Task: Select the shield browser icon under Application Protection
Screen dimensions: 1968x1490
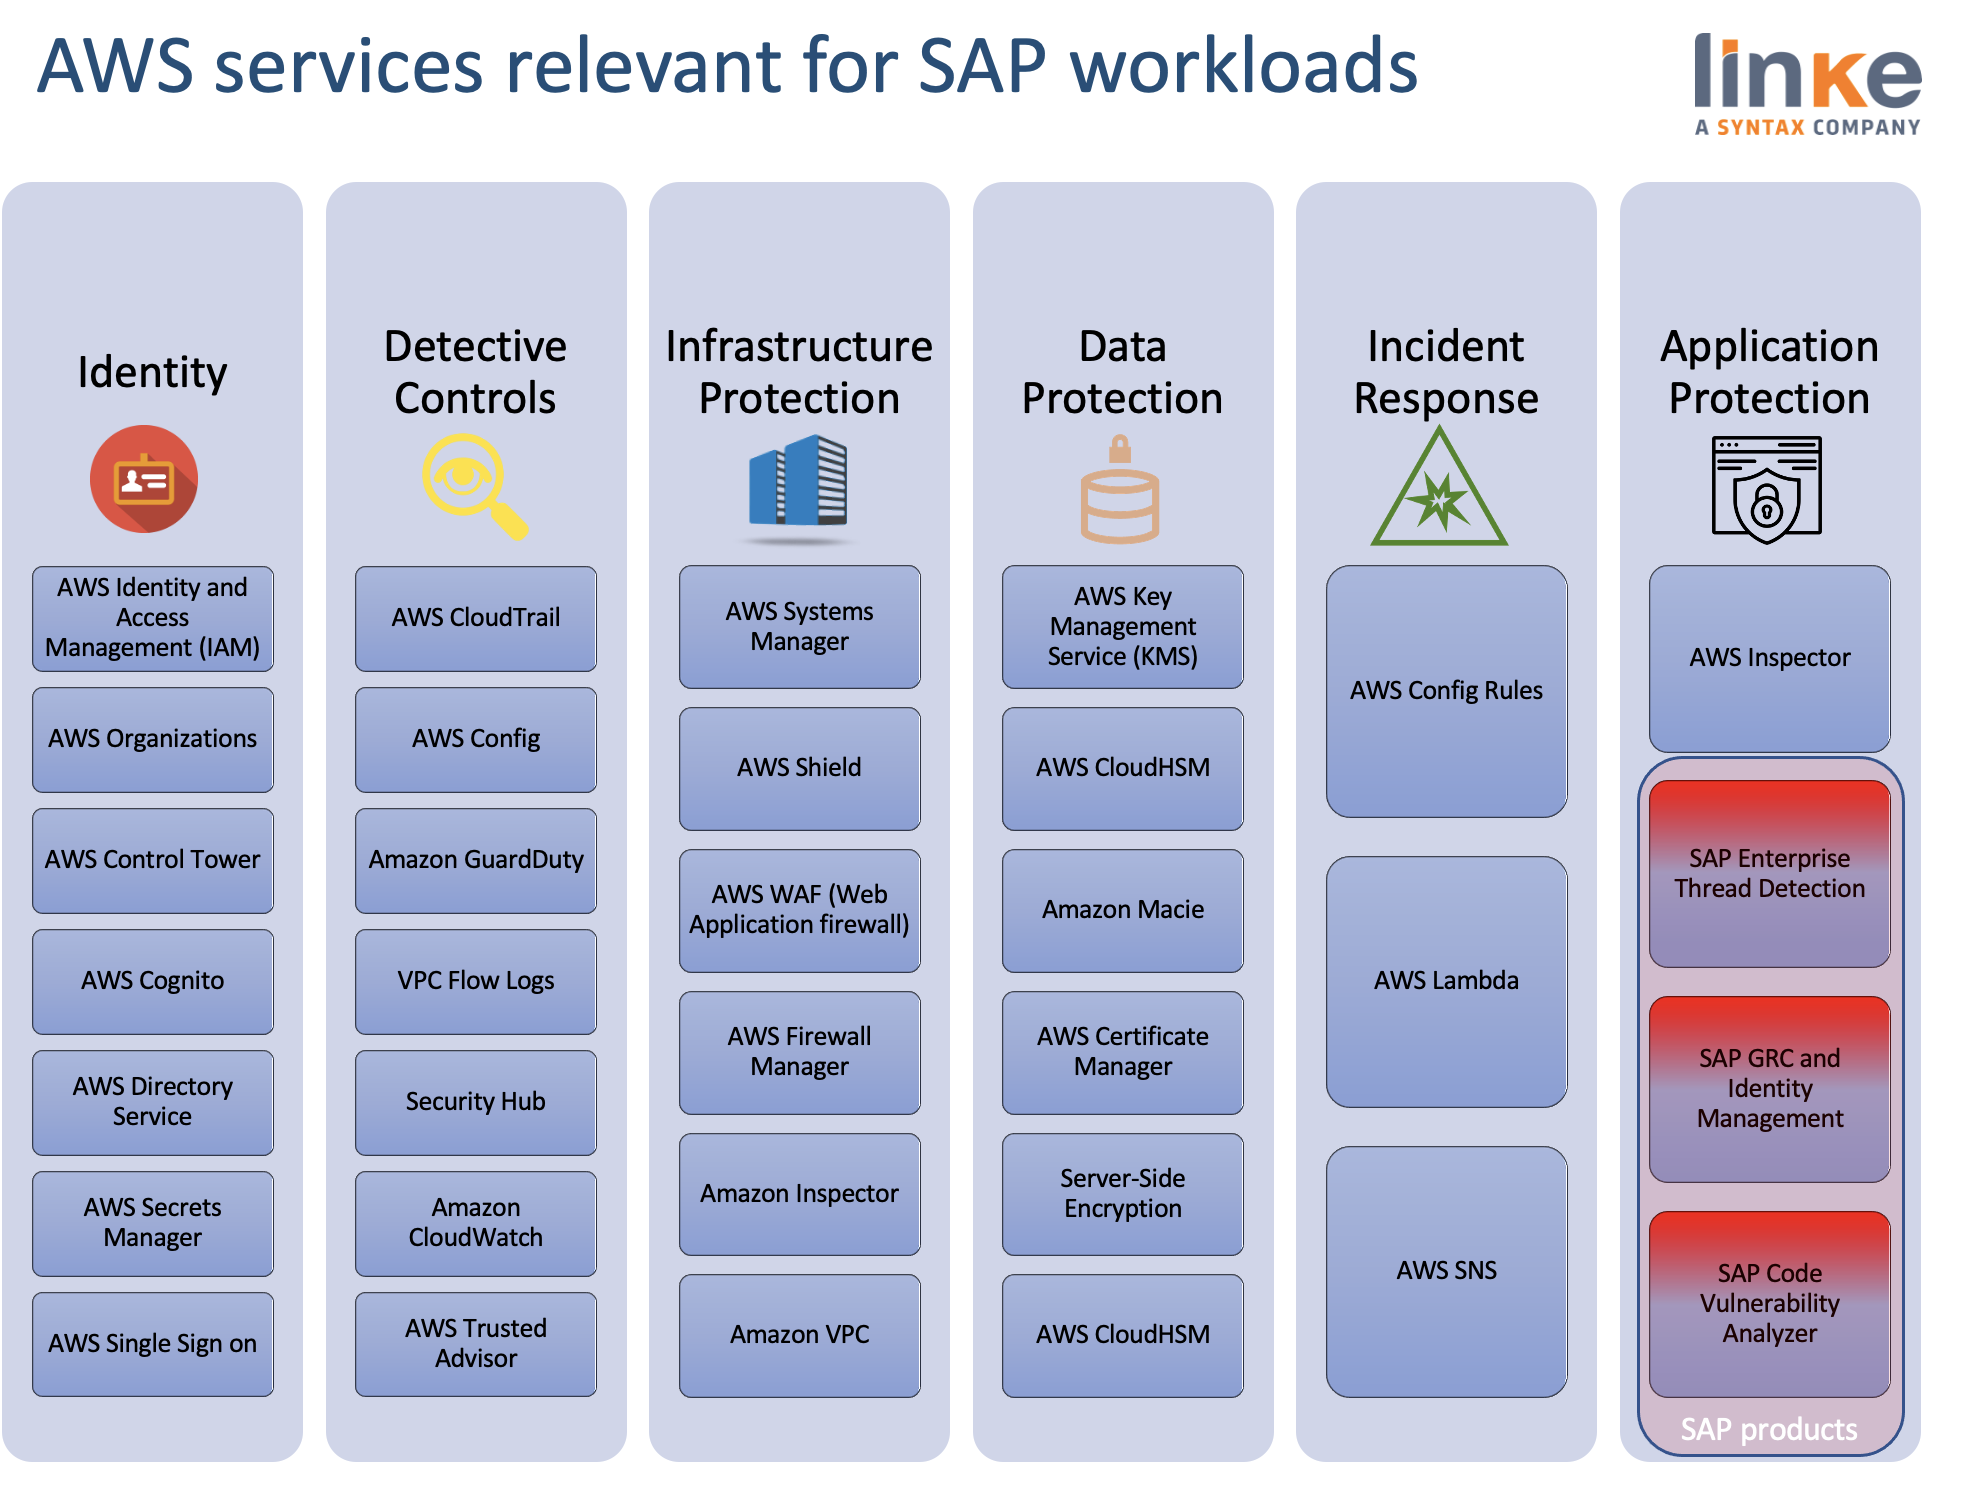Action: click(1768, 485)
